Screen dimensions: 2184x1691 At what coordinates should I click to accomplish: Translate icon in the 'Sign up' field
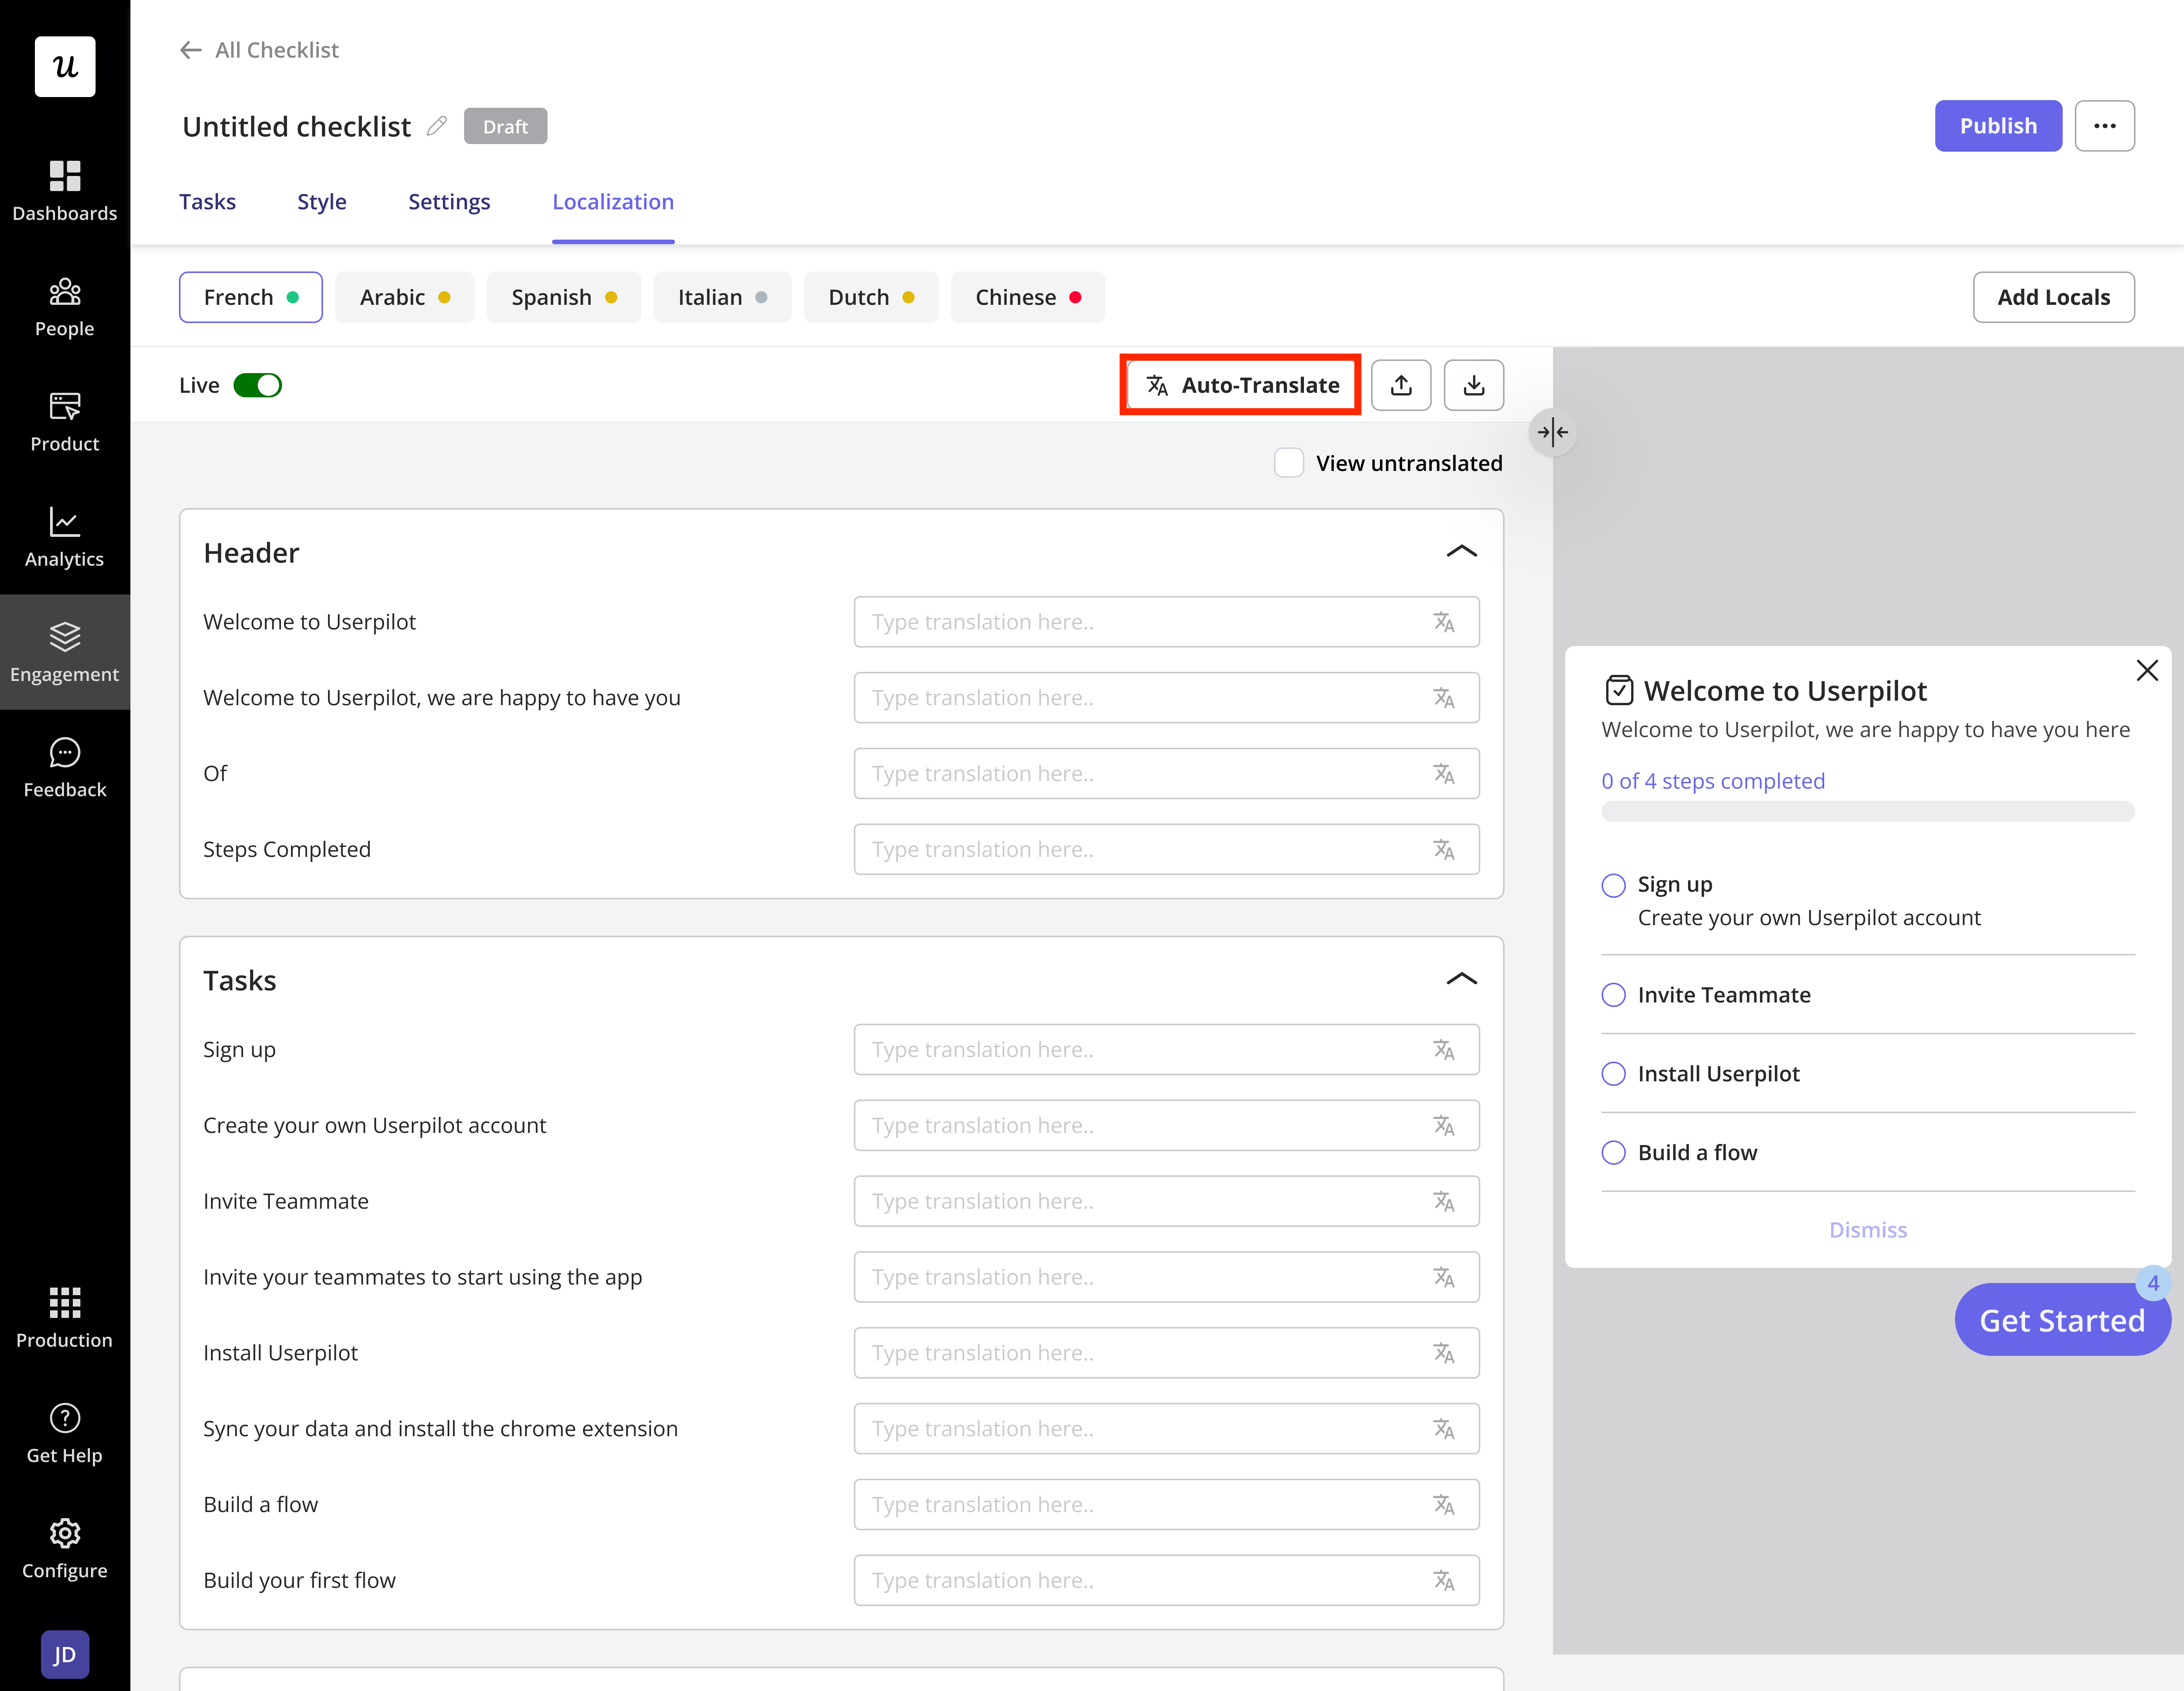click(x=1444, y=1049)
